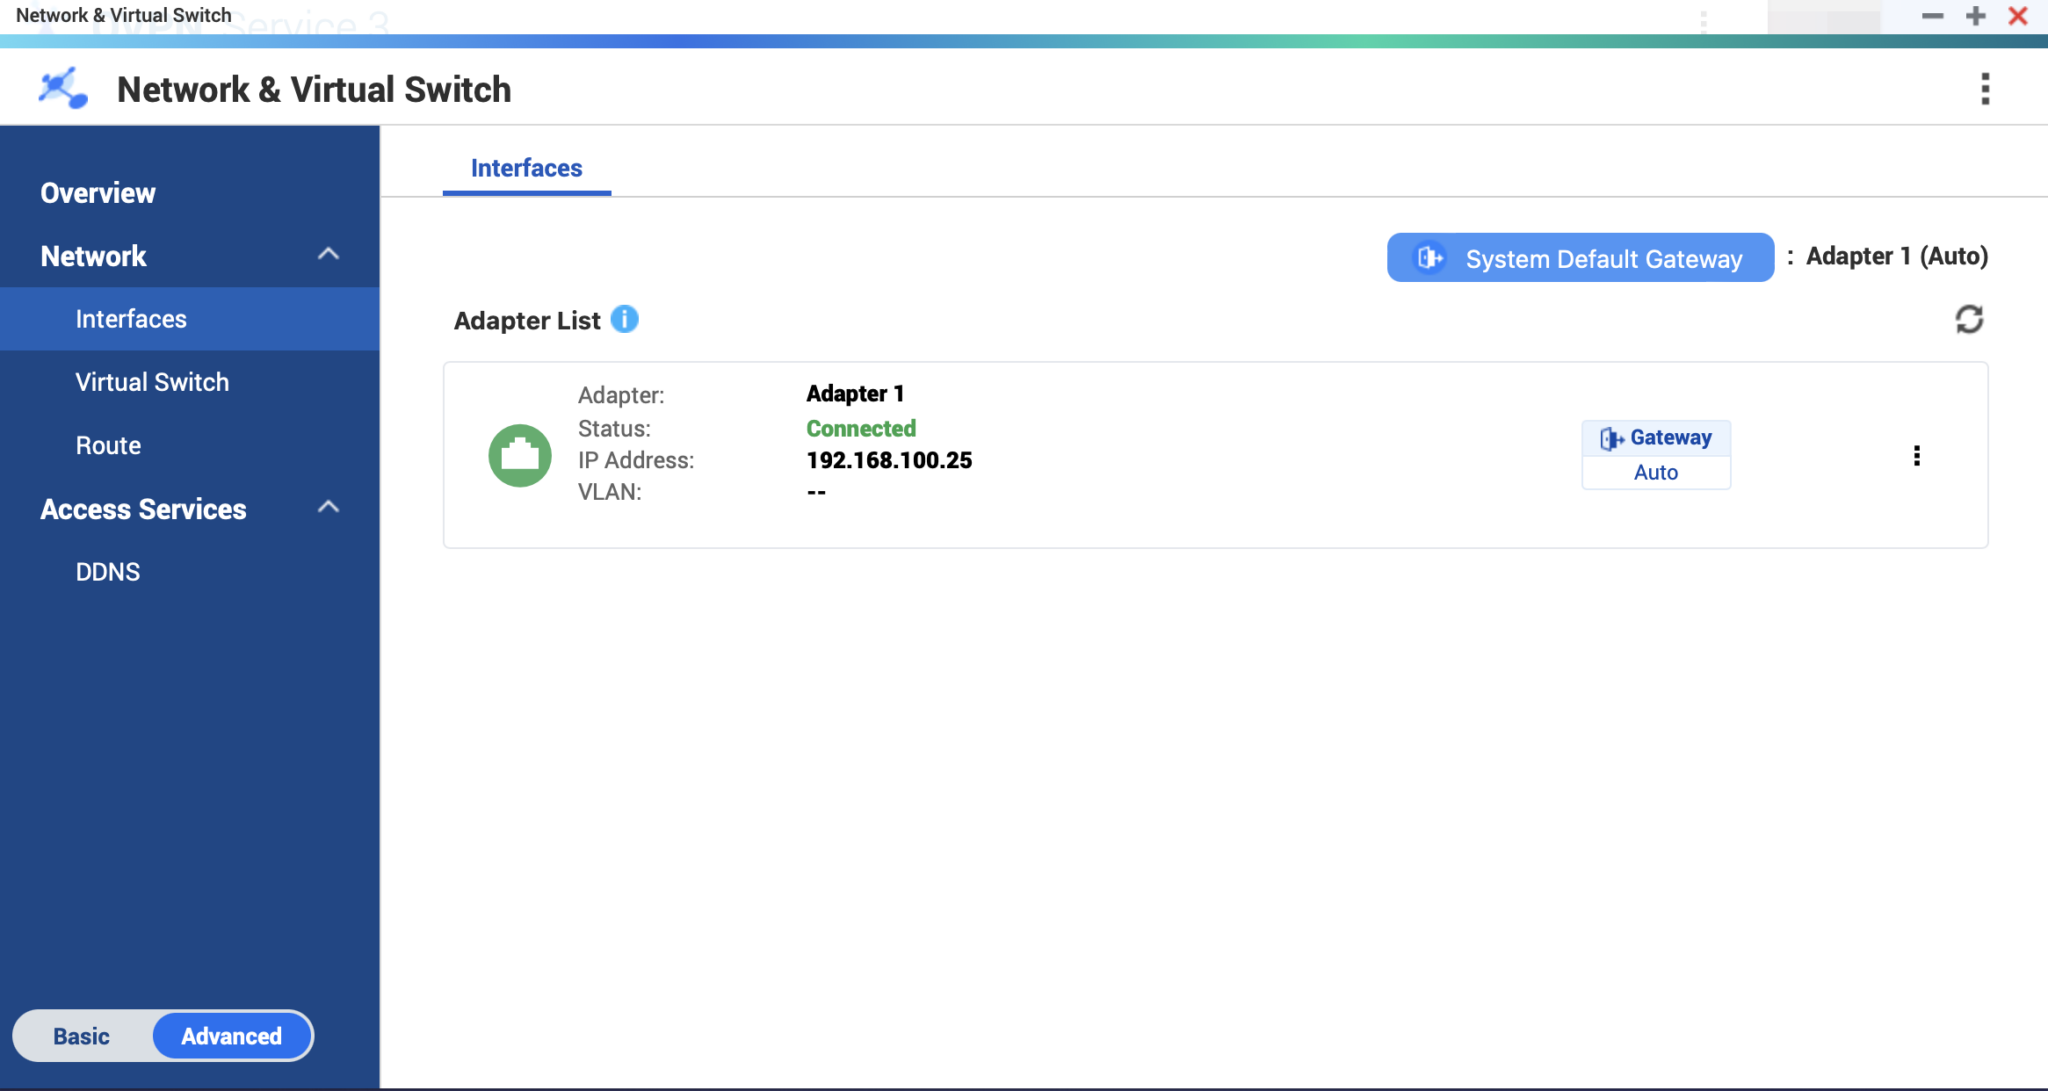The image size is (2048, 1091).
Task: View Adapter List information tooltip icon
Action: [x=624, y=319]
